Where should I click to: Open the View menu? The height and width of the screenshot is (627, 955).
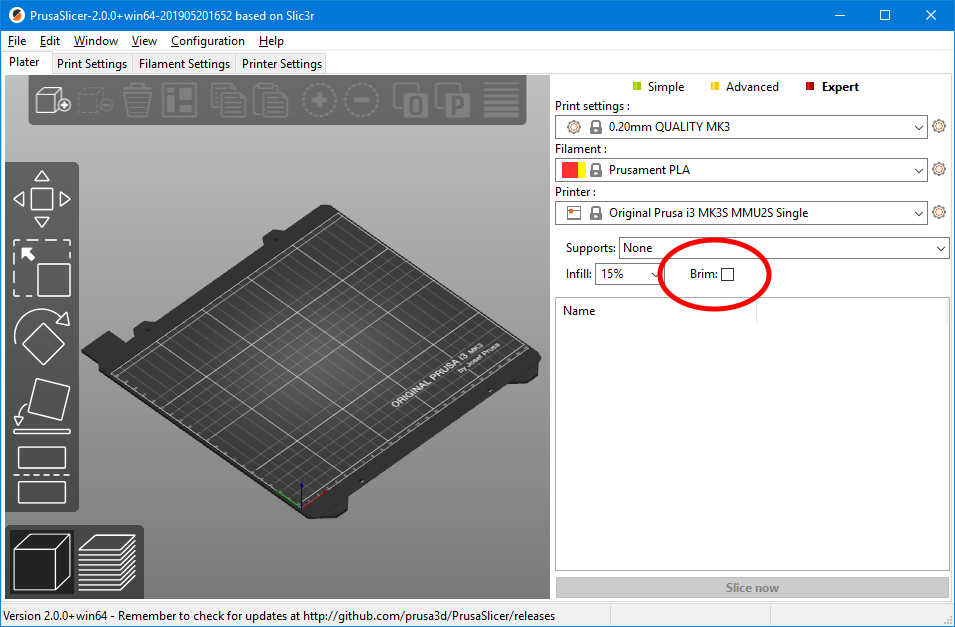144,41
